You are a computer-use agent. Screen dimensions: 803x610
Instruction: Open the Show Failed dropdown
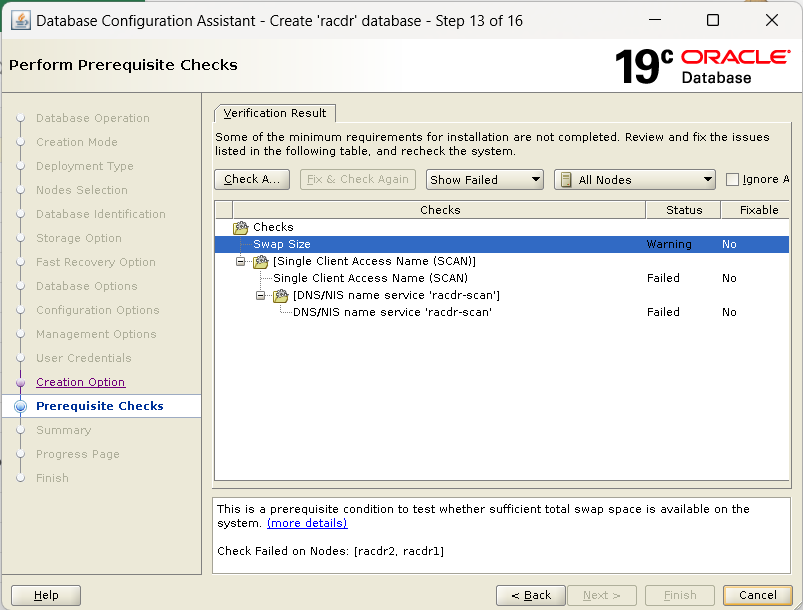click(484, 180)
